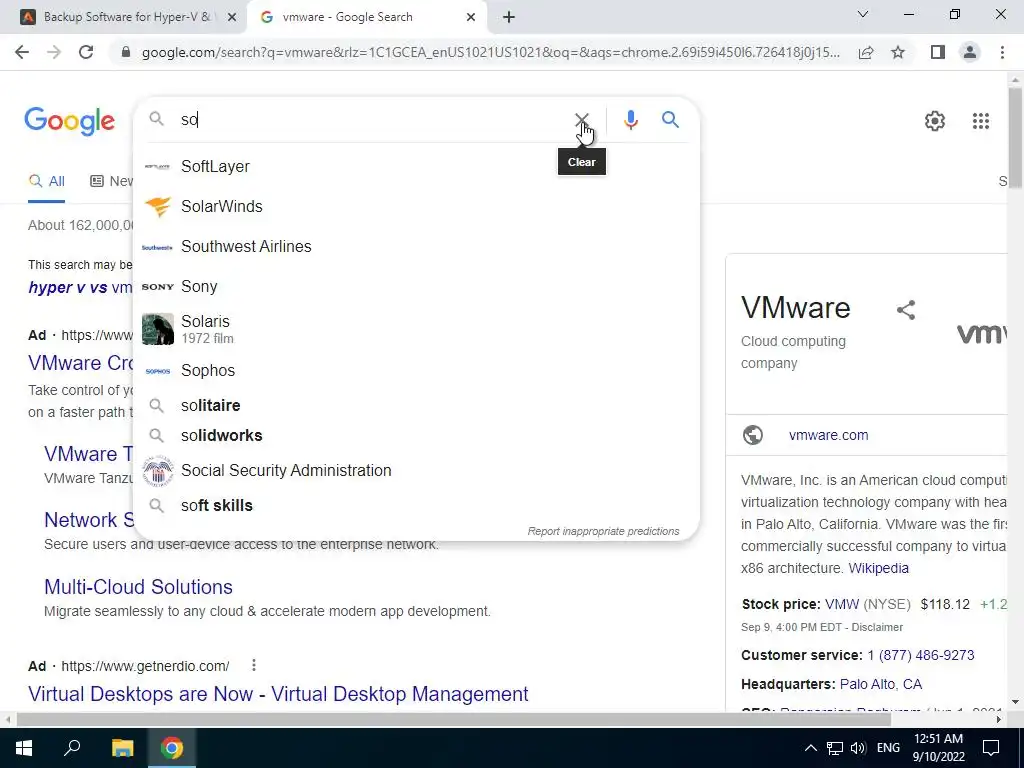1024x768 pixels.
Task: Open Windows taskbar search
Action: 72,748
